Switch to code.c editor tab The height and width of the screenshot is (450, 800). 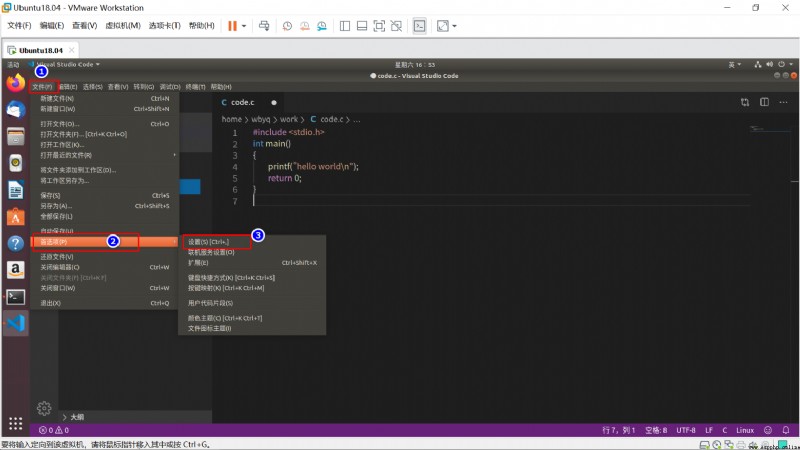242,103
